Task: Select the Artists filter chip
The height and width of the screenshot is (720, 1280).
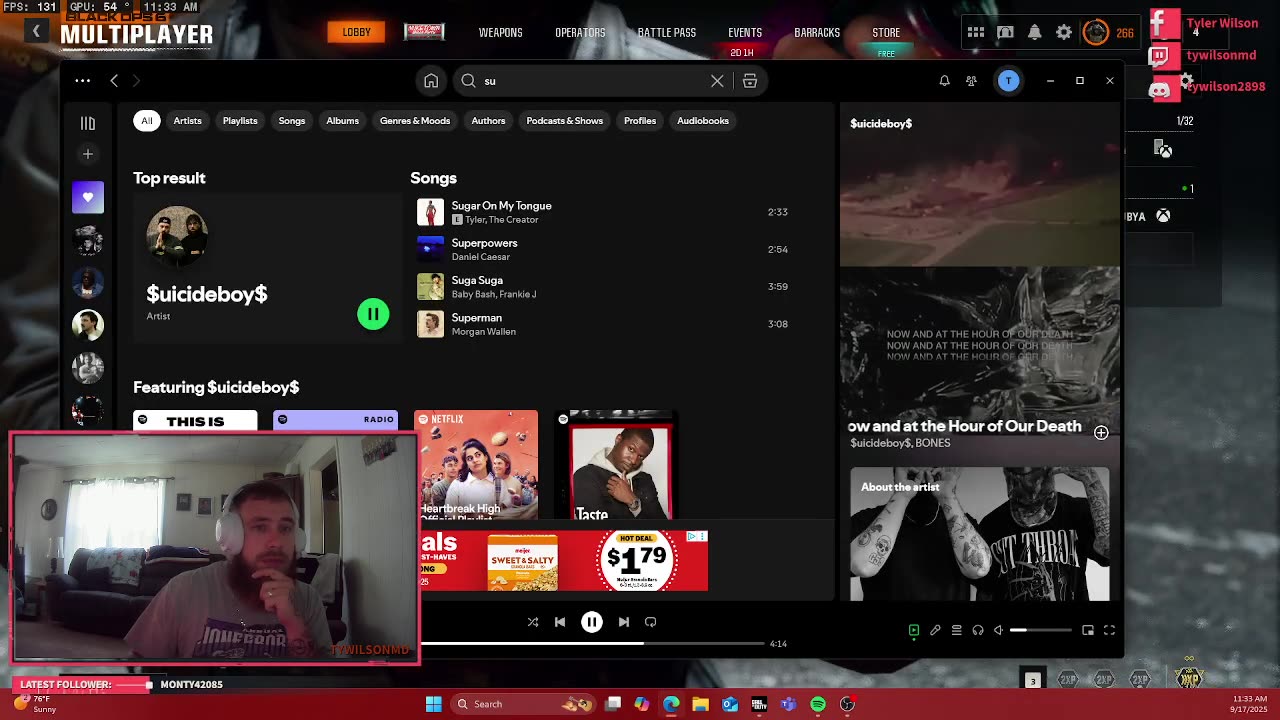Action: (187, 121)
